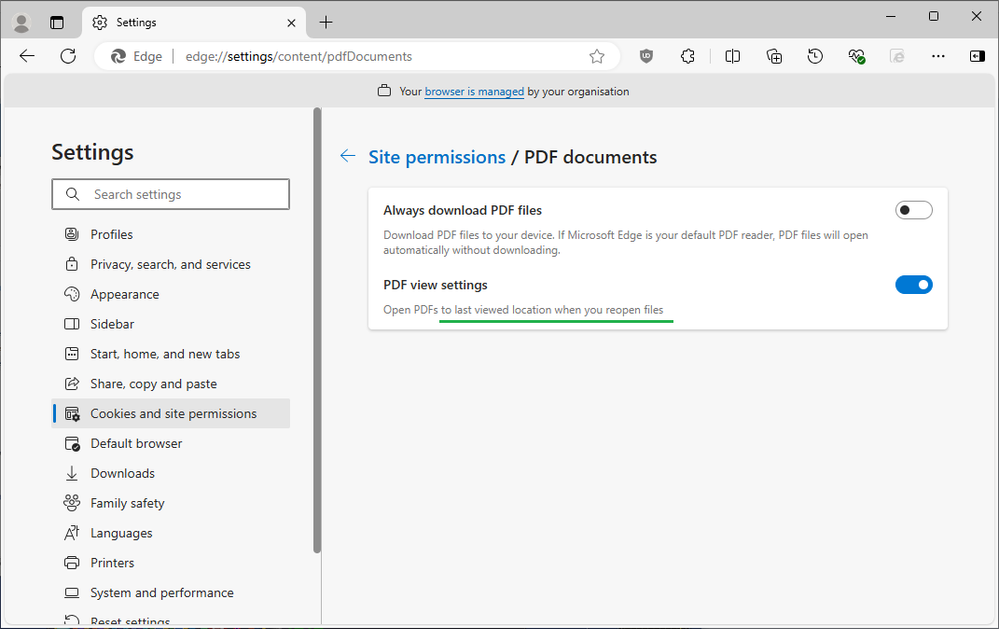Favorite this page with star icon
The height and width of the screenshot is (629, 999).
click(597, 56)
